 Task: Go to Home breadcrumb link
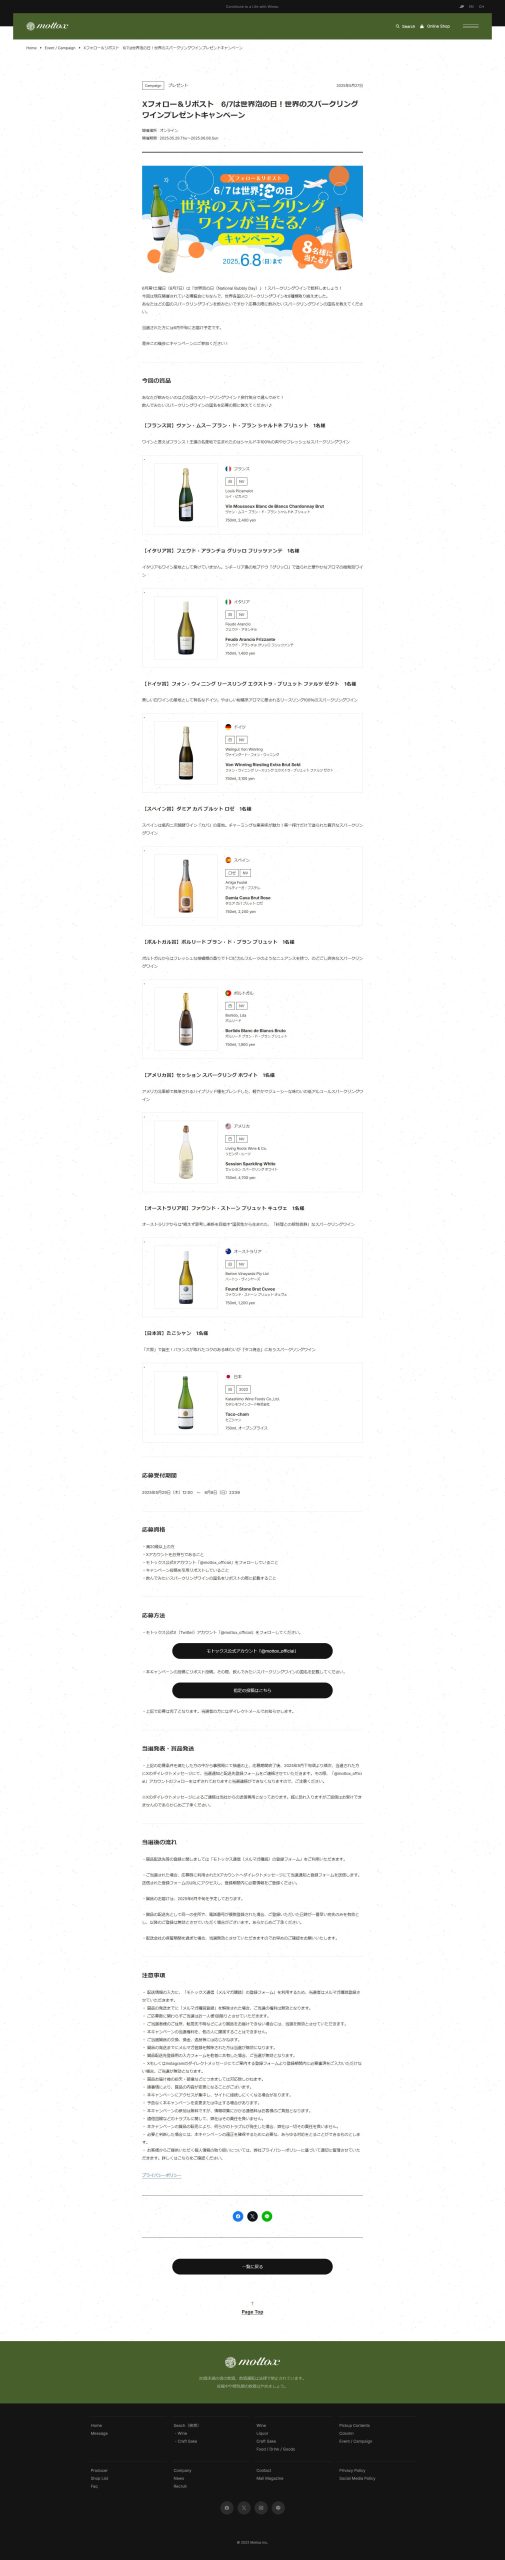(x=31, y=48)
